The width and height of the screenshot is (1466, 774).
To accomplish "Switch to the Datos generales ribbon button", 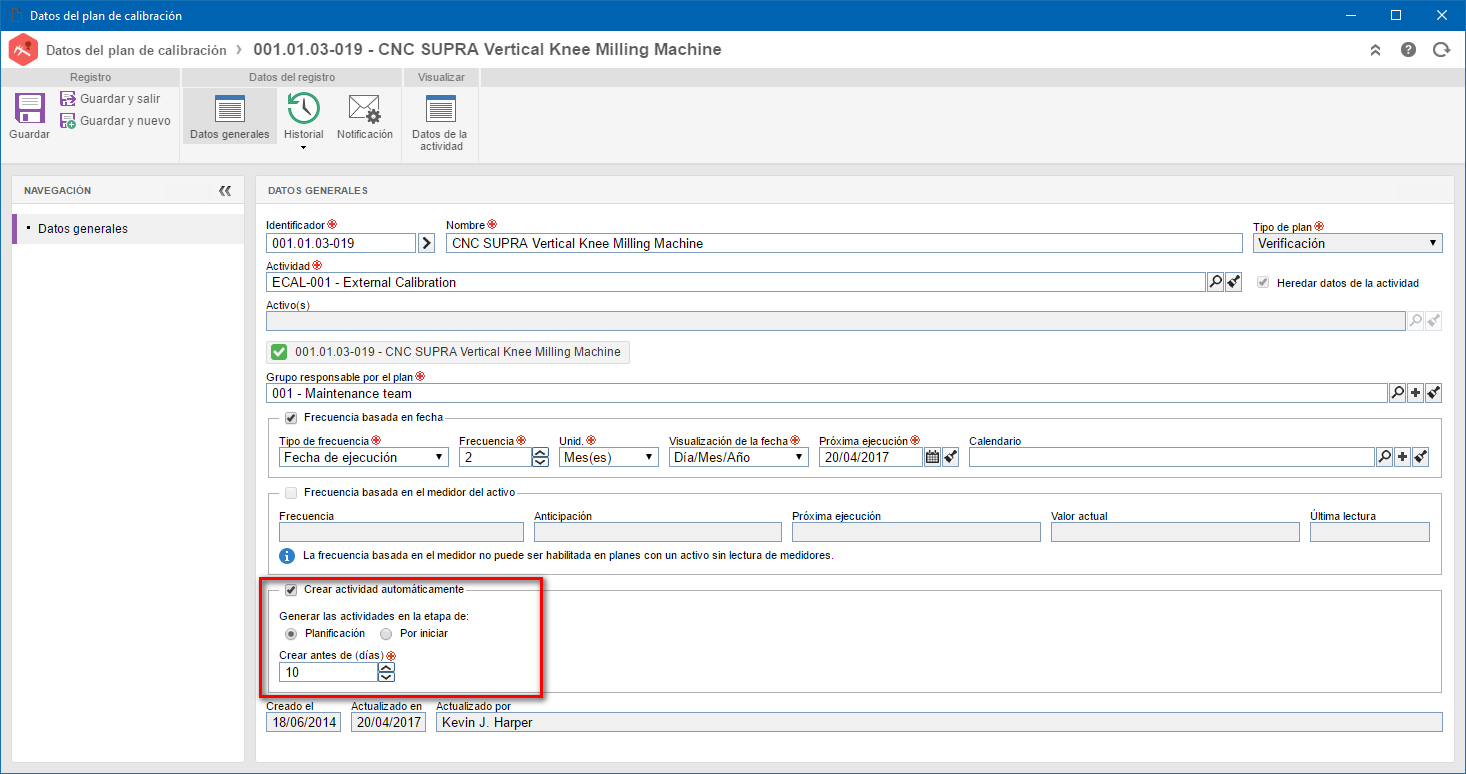I will (229, 116).
